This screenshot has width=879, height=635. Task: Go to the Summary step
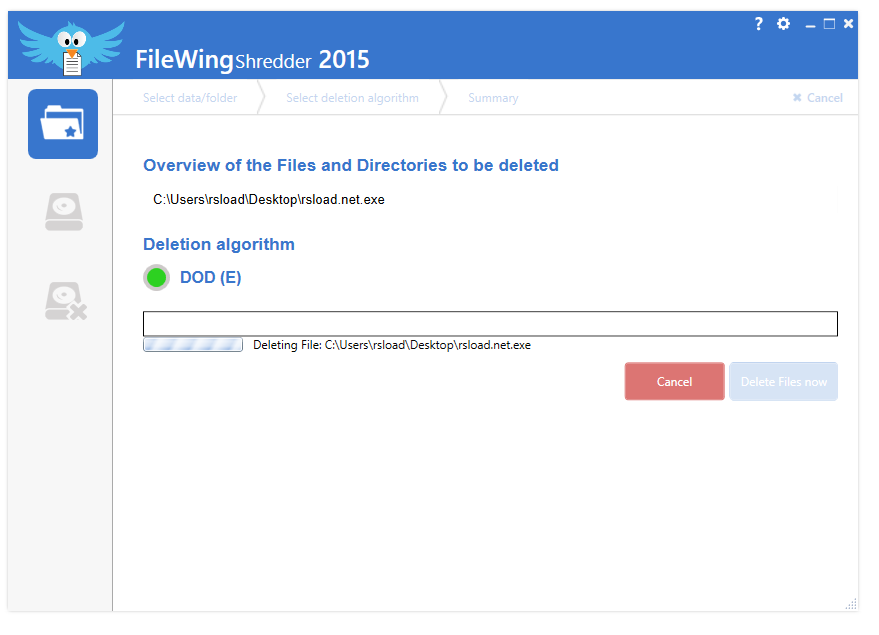[493, 98]
